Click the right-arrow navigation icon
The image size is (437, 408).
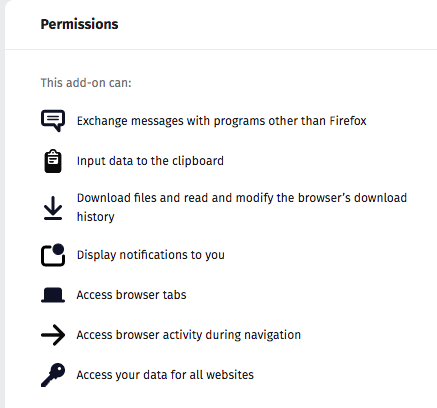click(53, 335)
